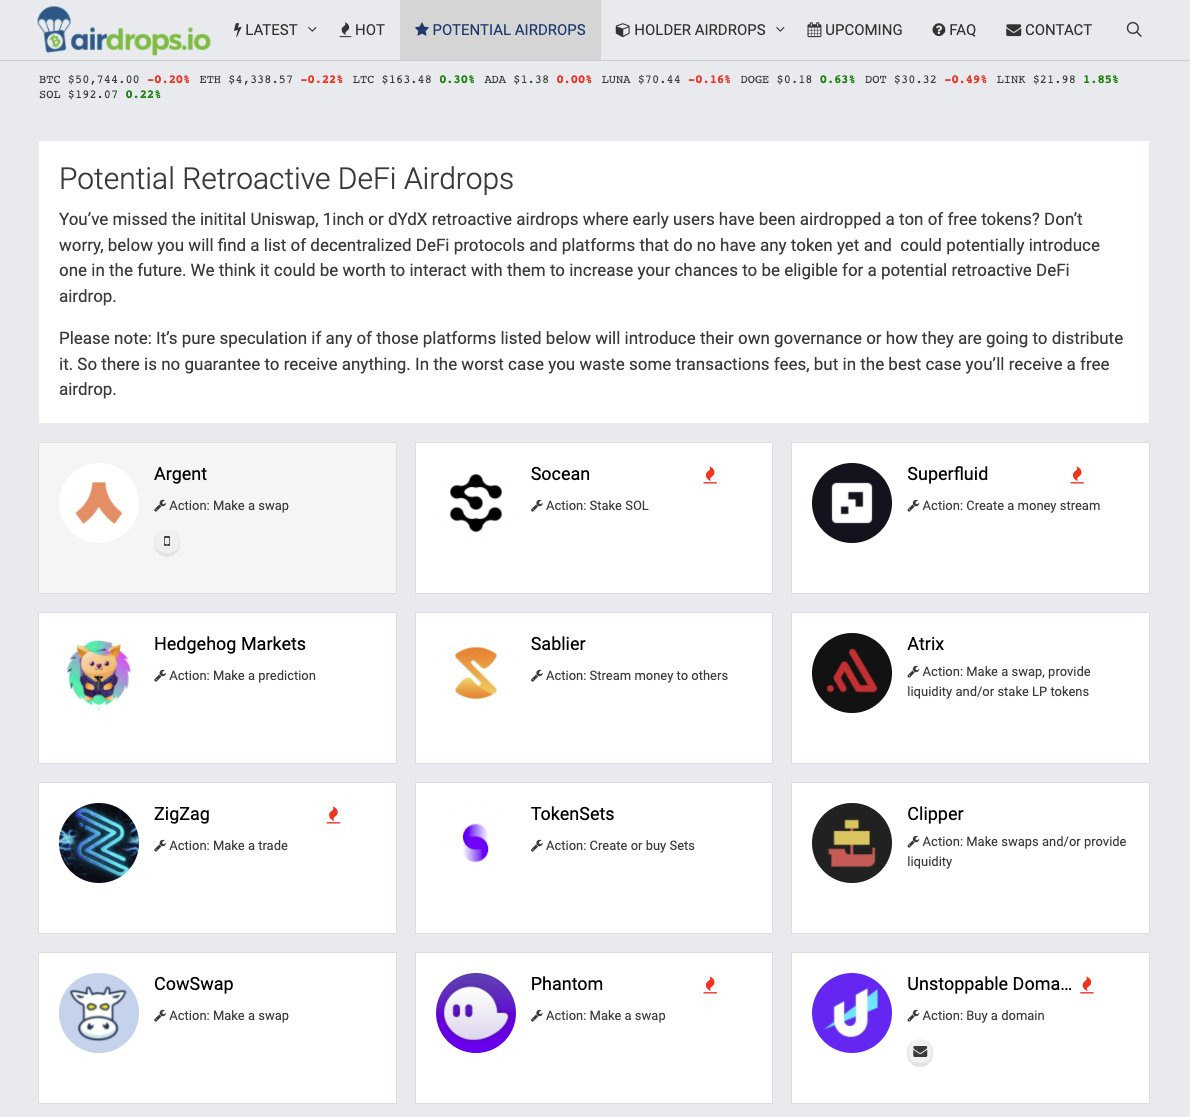Open the CONTACT menu item
This screenshot has height=1117, width=1190.
[x=1049, y=30]
